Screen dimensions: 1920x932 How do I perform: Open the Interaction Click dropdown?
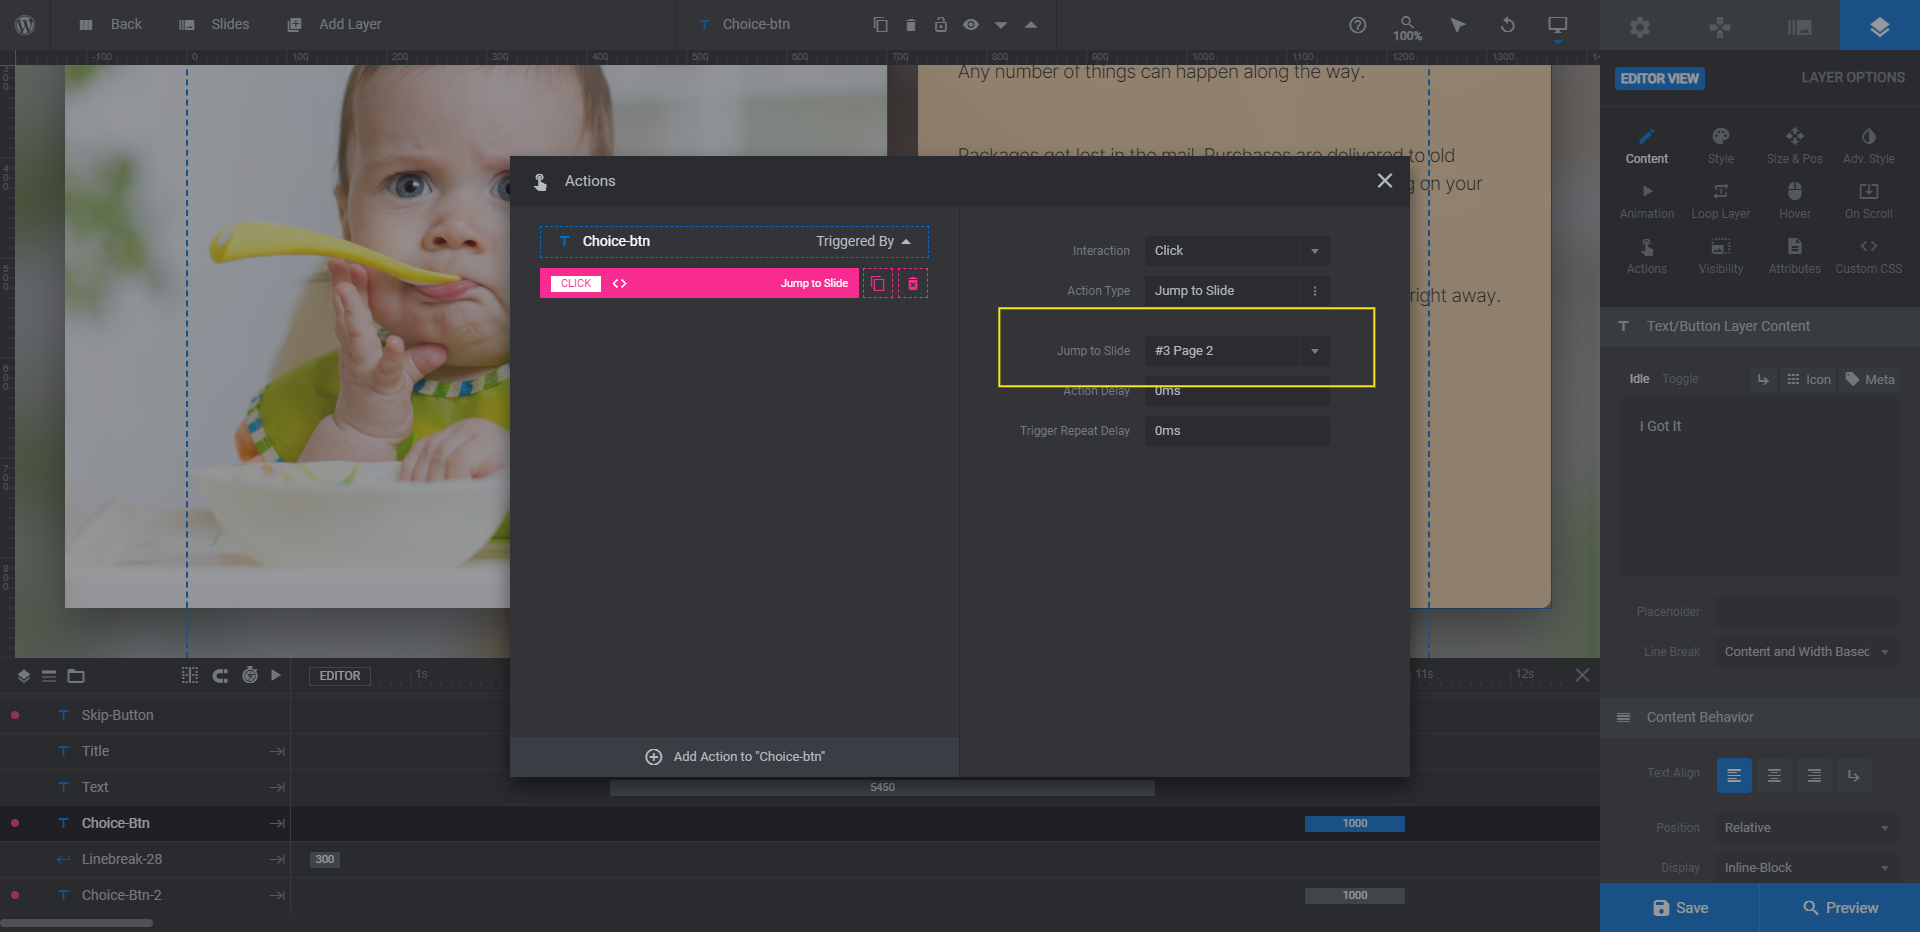coord(1237,251)
